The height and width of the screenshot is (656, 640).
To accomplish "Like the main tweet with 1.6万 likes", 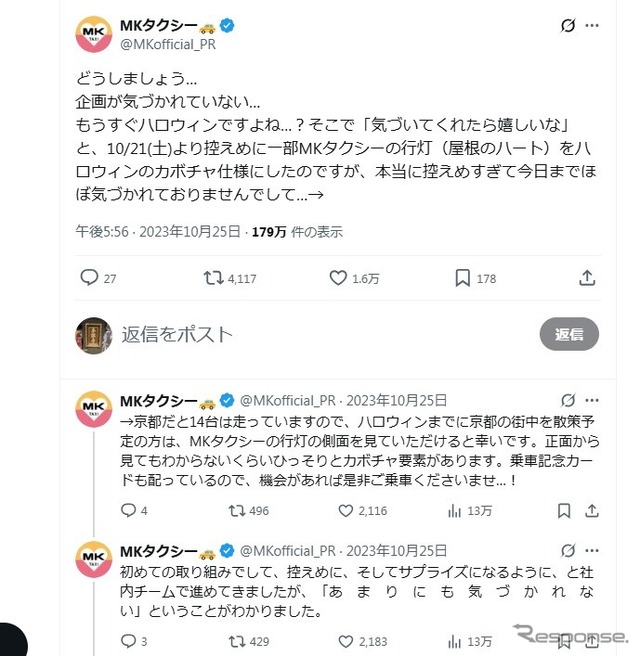I will click(338, 278).
